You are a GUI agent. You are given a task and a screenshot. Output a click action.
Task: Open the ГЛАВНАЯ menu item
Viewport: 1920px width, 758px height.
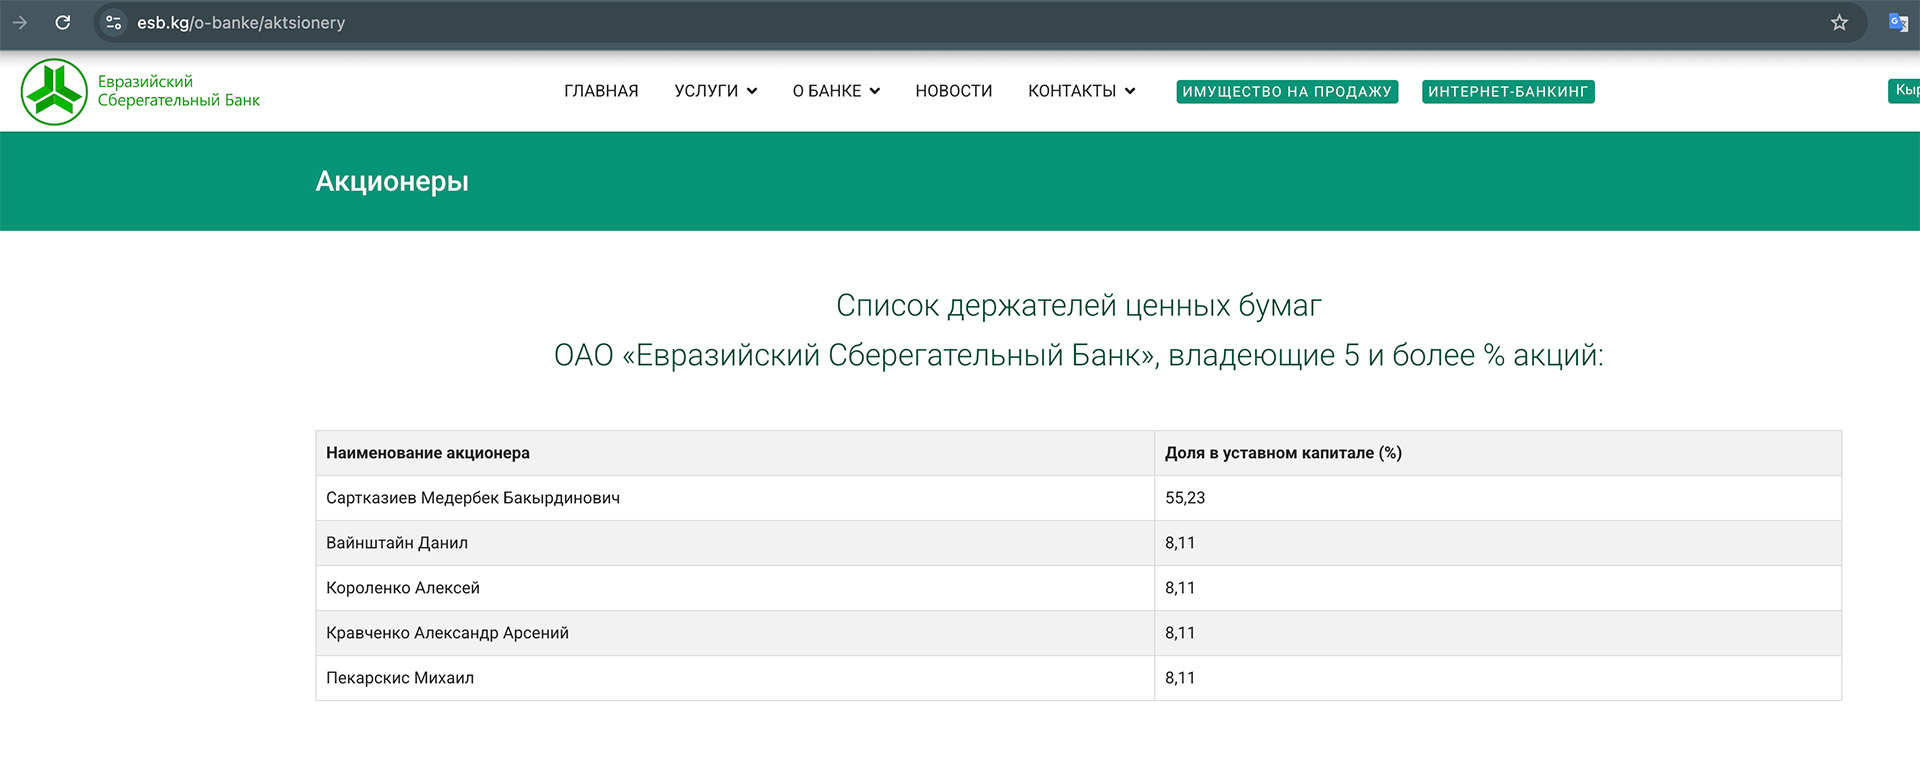coord(601,91)
